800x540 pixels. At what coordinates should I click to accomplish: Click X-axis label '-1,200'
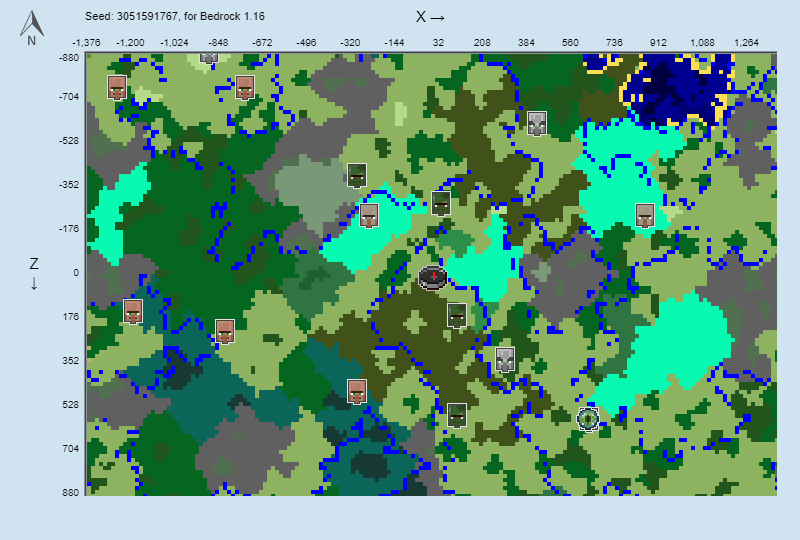130,43
